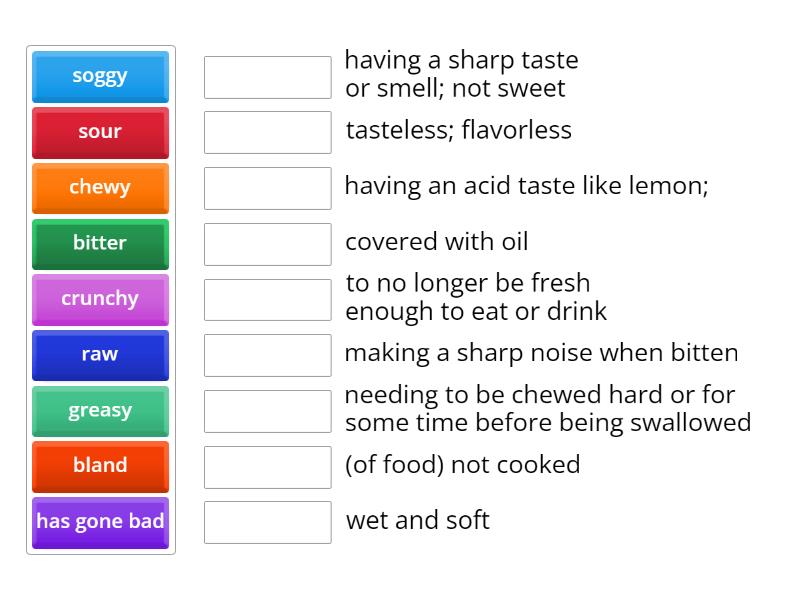Select the "bland" word tile
This screenshot has height=600, width=800.
coord(100,466)
